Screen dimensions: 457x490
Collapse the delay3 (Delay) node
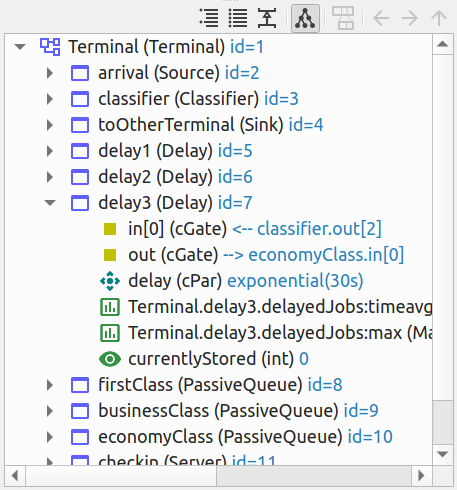[x=50, y=203]
